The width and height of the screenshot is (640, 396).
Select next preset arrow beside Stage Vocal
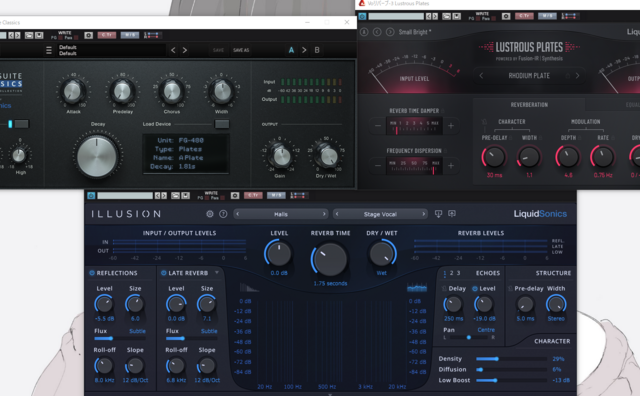pyautogui.click(x=423, y=214)
